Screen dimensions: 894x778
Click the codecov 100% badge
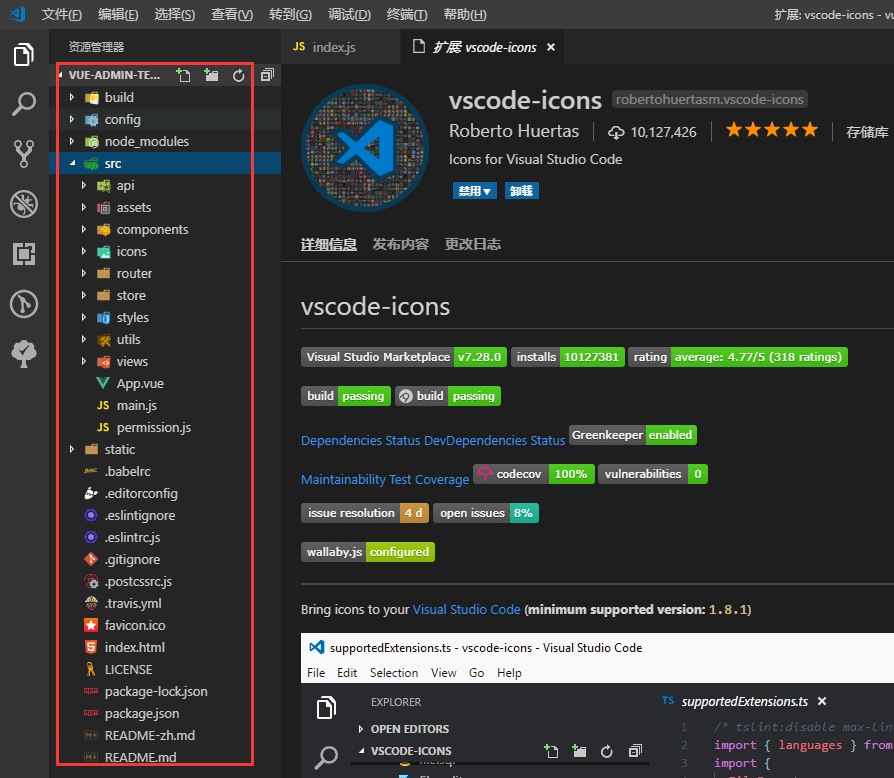[534, 474]
